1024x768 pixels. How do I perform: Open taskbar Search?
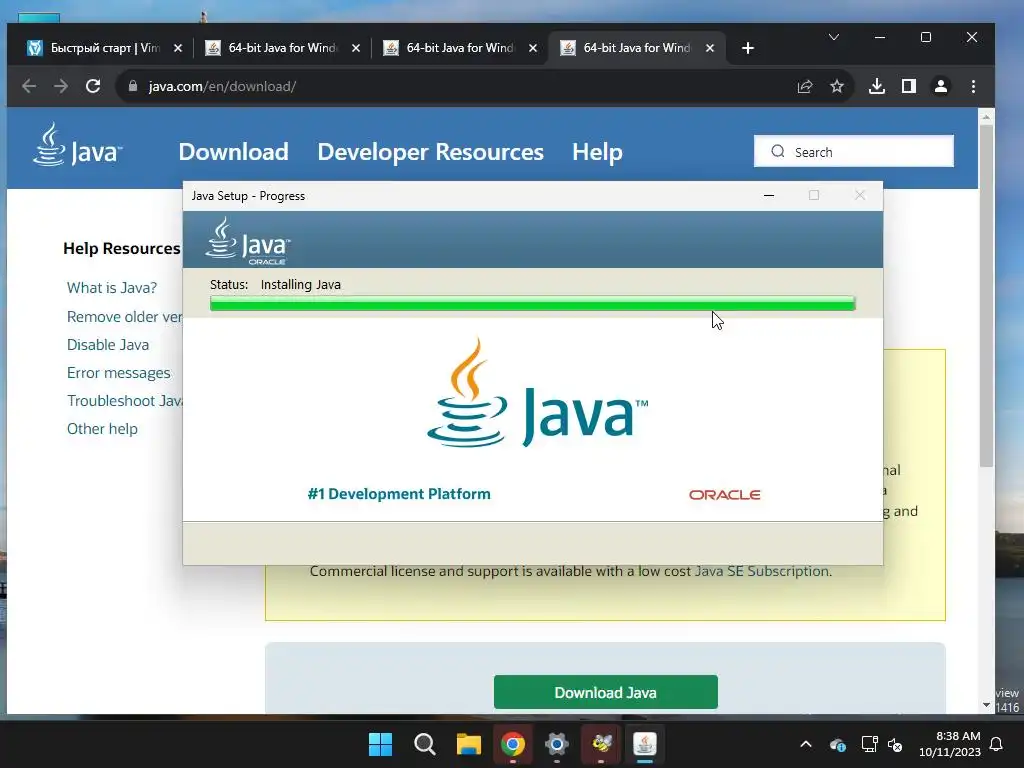[424, 744]
